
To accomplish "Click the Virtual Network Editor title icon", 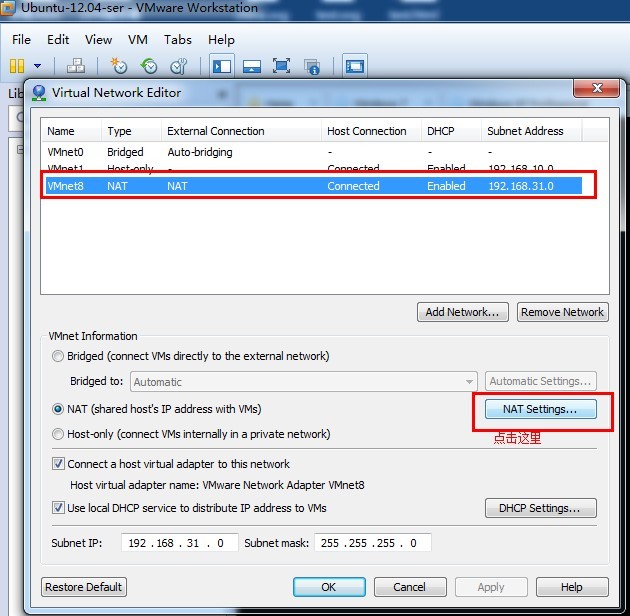I will pos(39,93).
